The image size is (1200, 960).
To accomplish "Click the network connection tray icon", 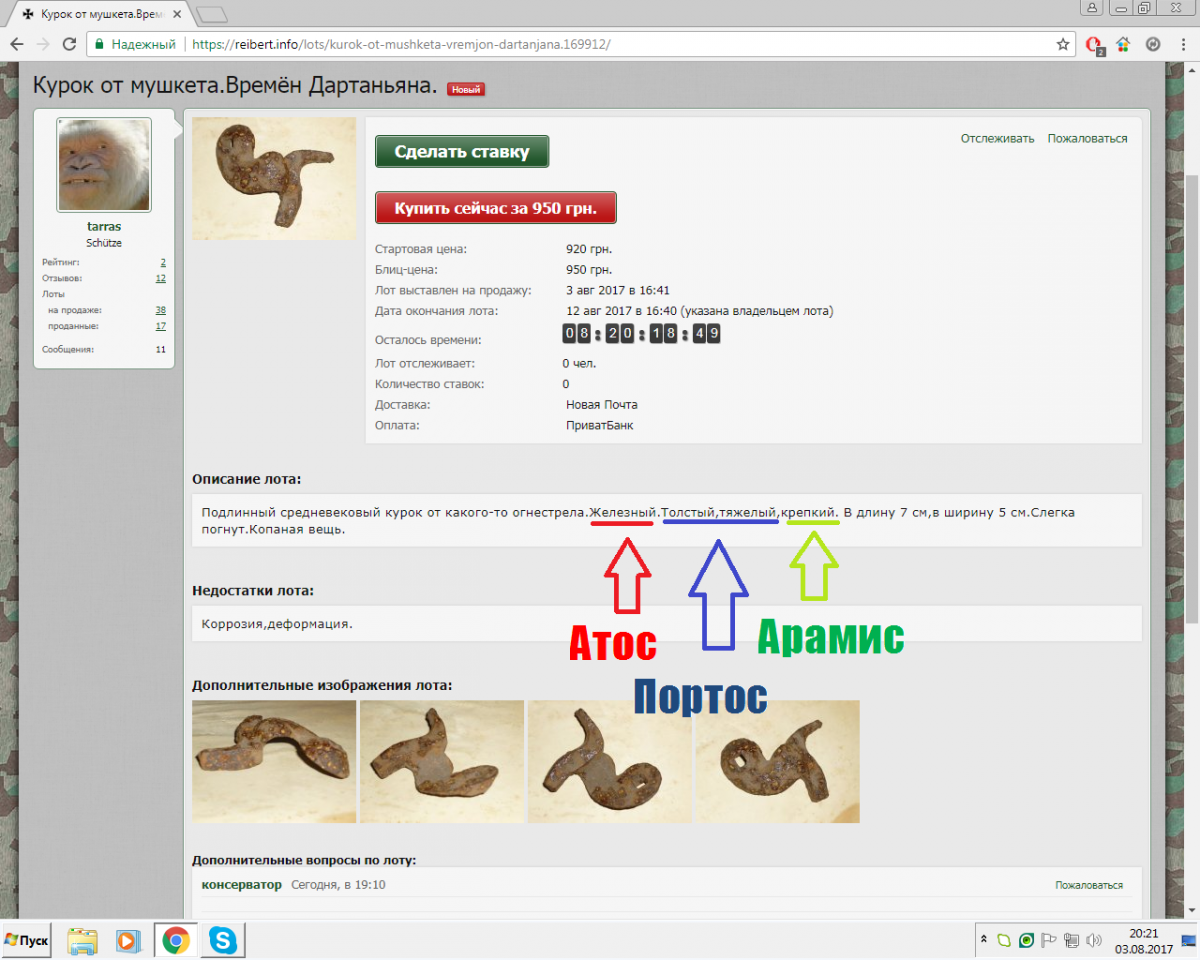I will click(1071, 941).
